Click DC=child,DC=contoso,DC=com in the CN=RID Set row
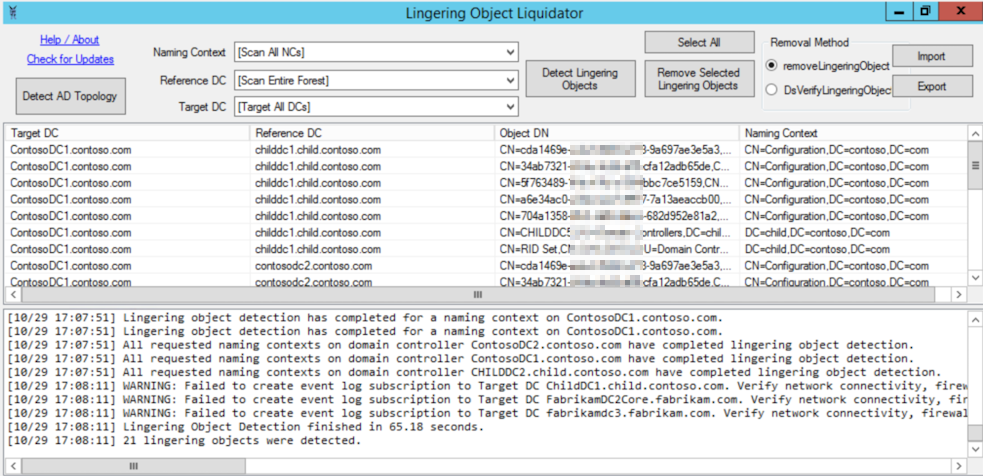Screen dimensions: 983x476 point(817,249)
